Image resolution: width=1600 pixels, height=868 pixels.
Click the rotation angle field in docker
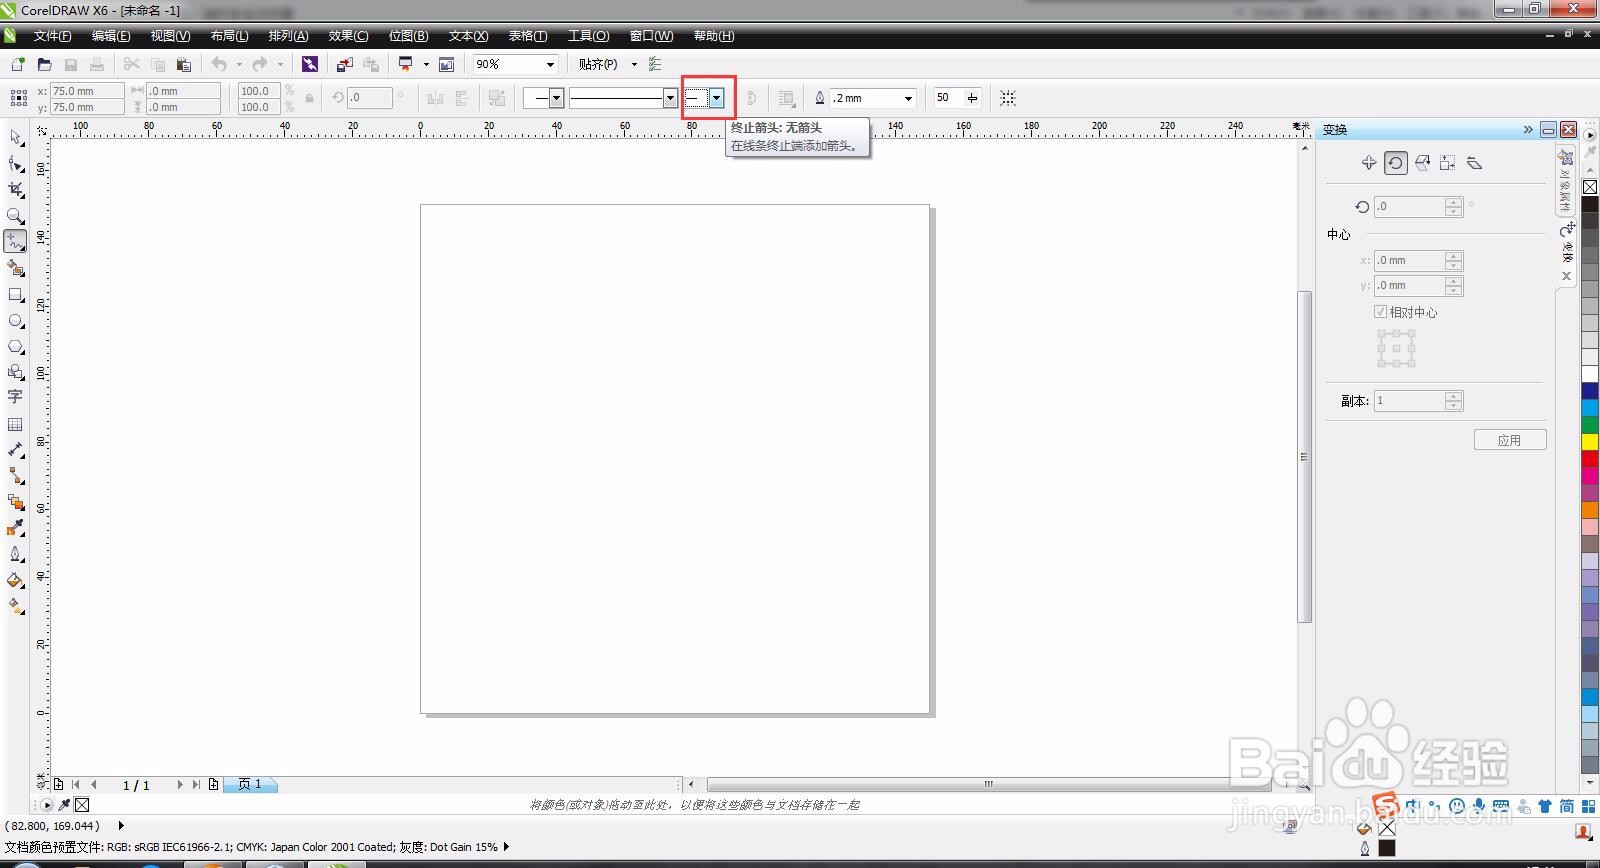(x=1409, y=206)
